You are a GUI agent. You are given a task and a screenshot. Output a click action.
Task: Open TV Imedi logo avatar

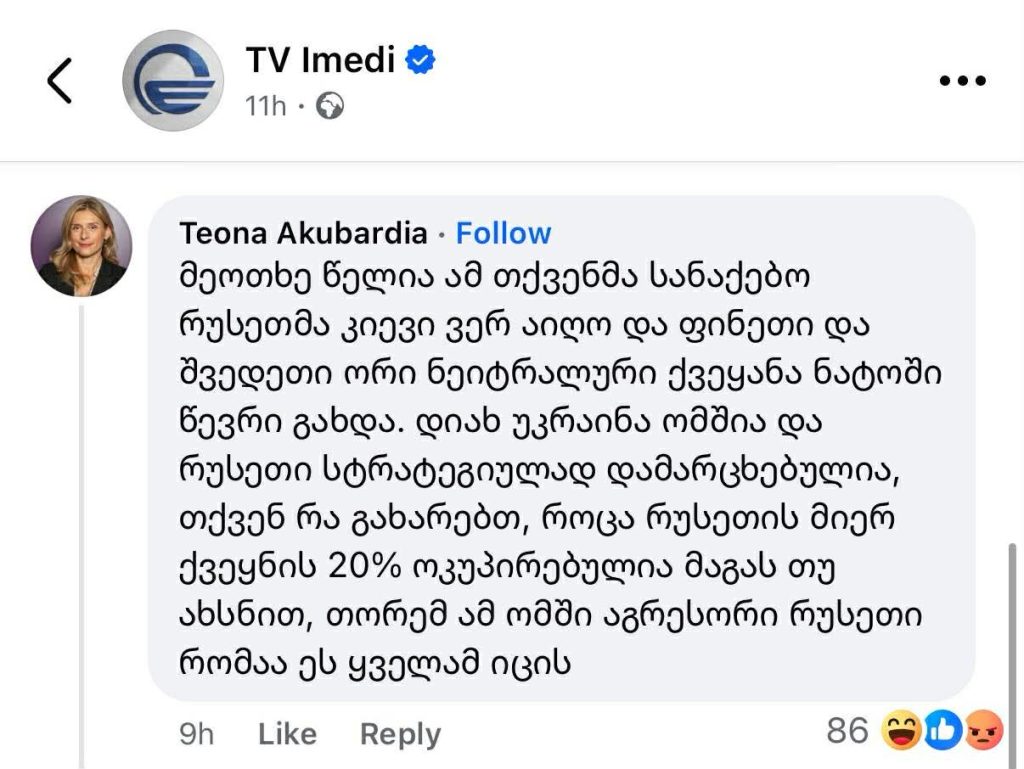click(173, 81)
